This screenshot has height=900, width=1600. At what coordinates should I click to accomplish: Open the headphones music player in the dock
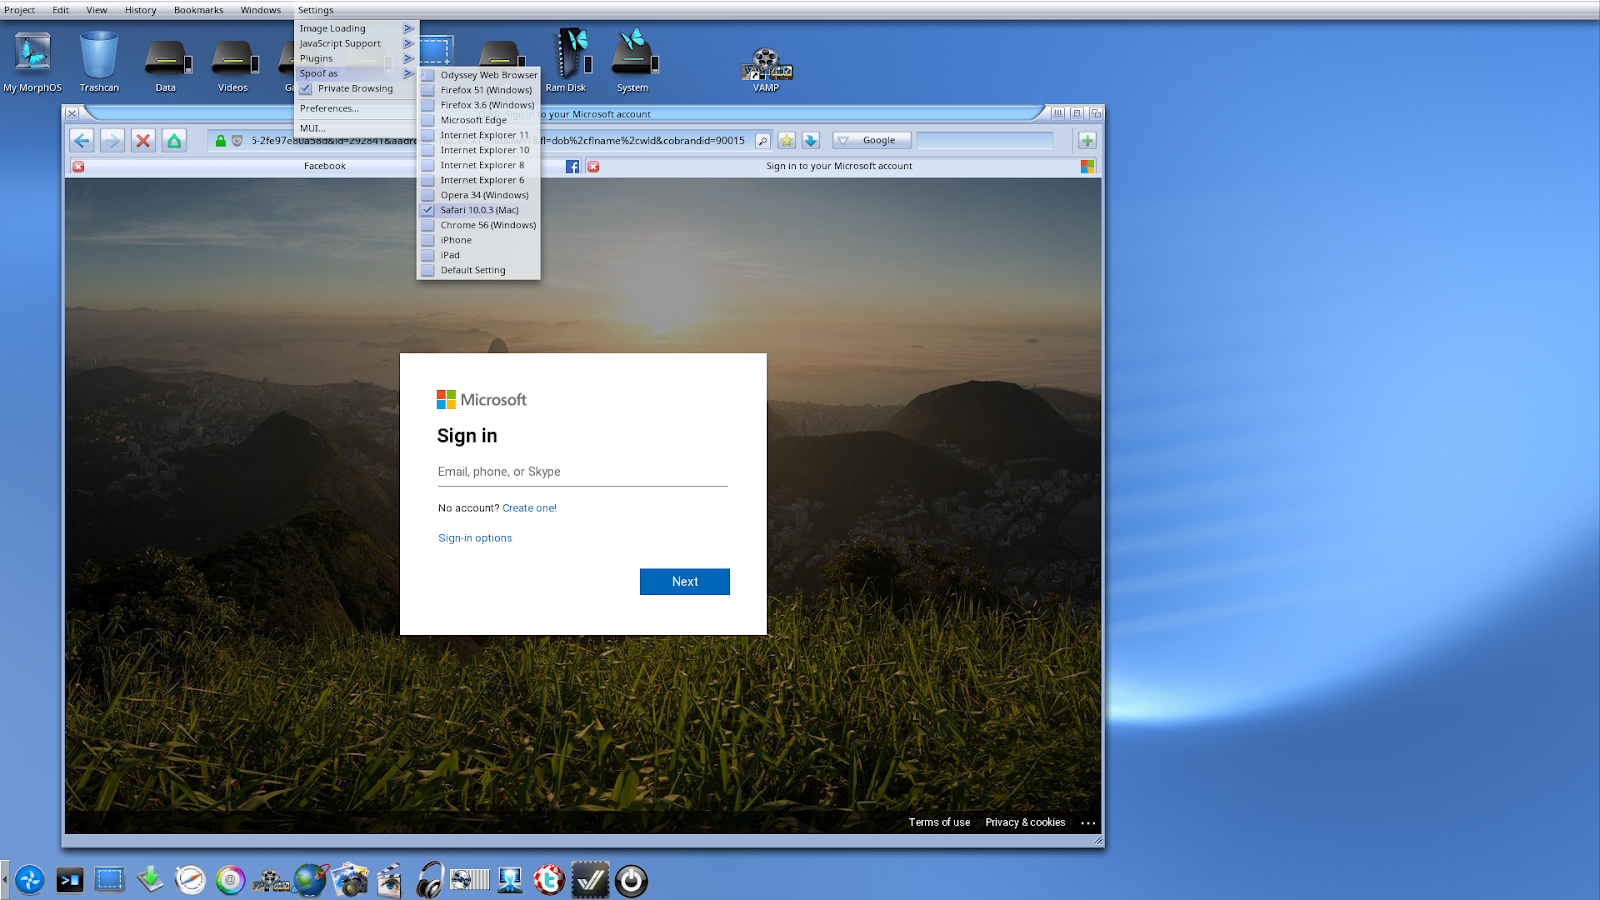tap(430, 880)
